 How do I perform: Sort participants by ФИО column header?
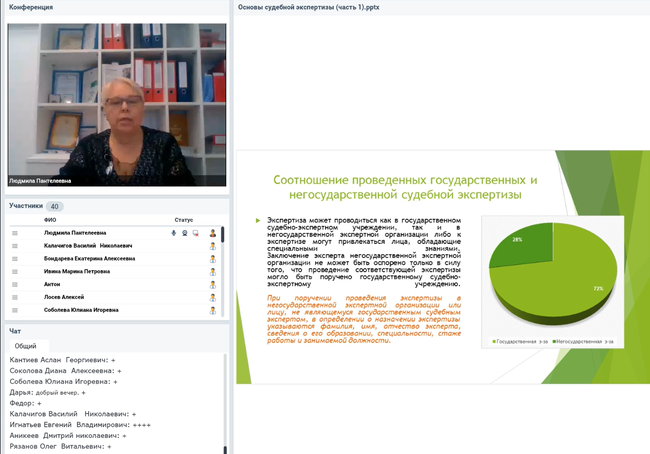point(50,220)
